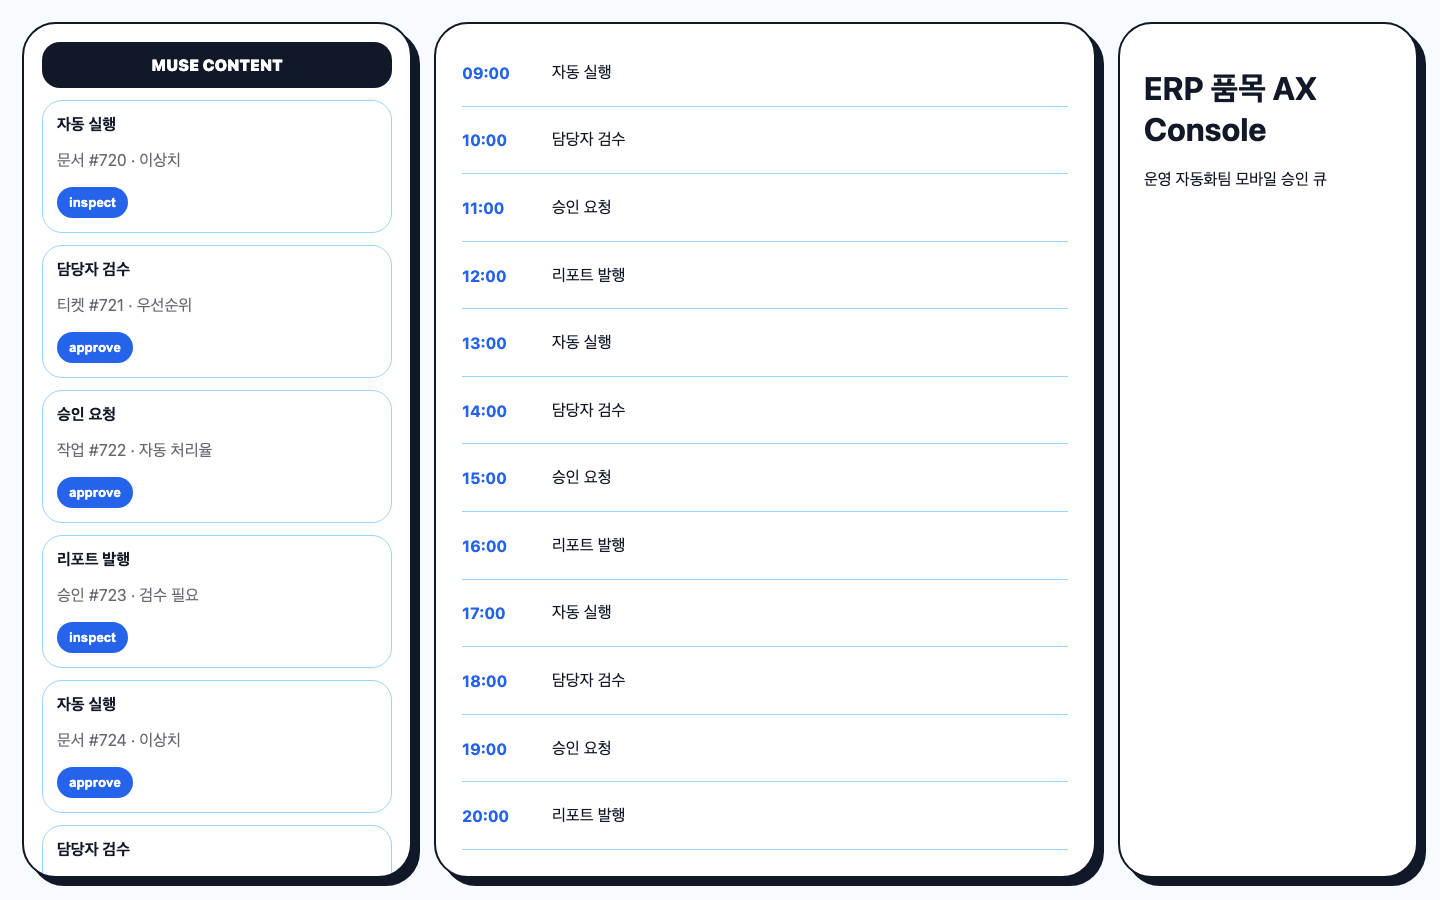Click inspect on document #720 card
This screenshot has height=900, width=1440.
[92, 203]
